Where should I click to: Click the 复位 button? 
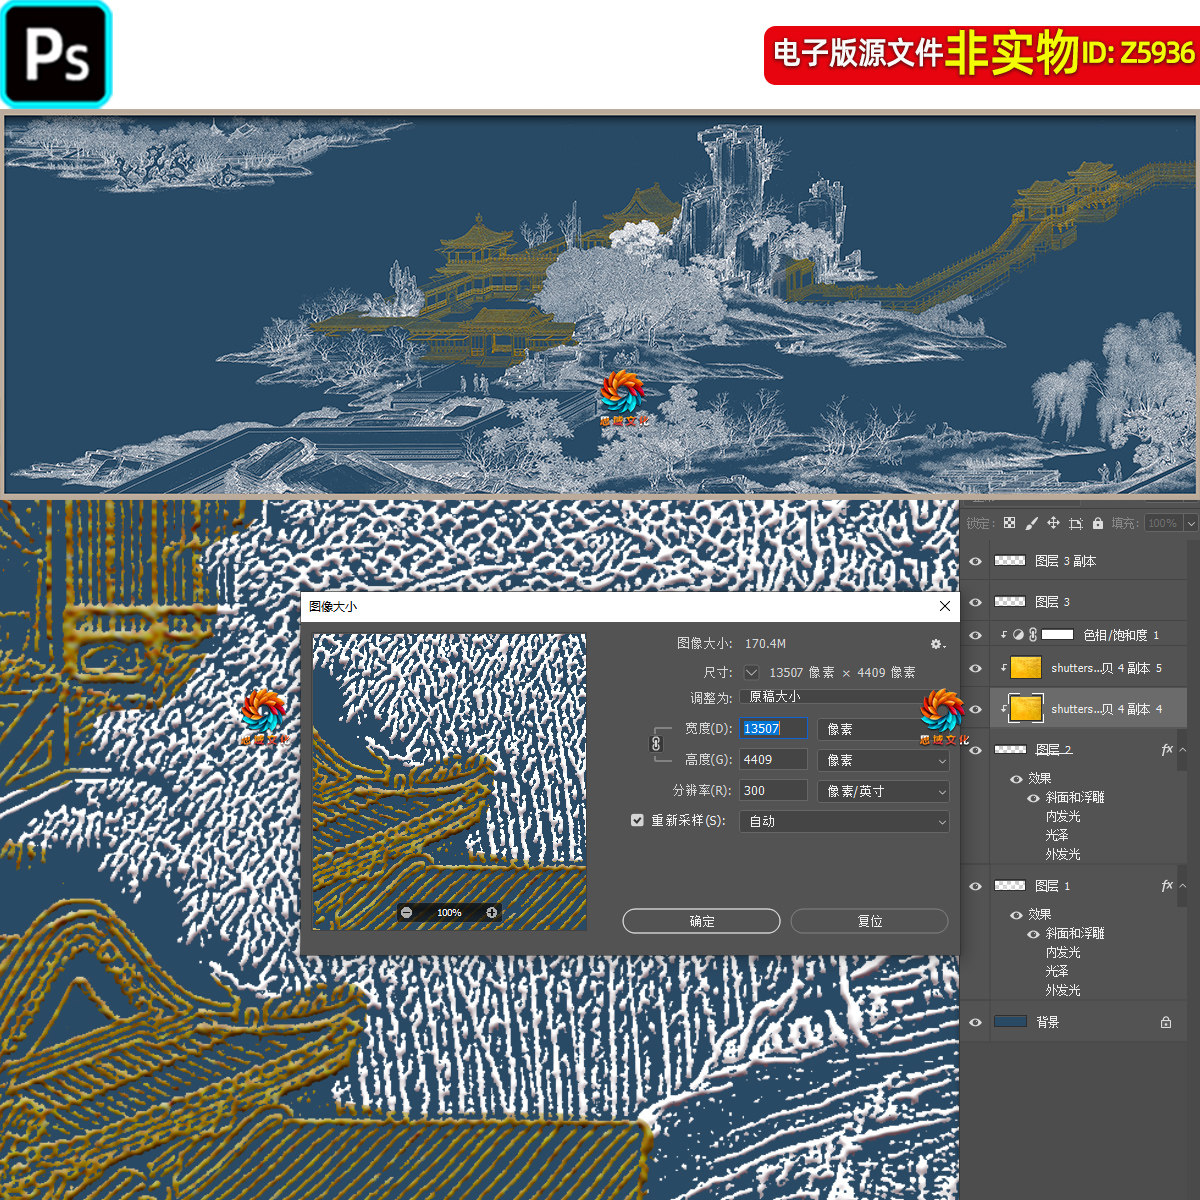[x=870, y=921]
